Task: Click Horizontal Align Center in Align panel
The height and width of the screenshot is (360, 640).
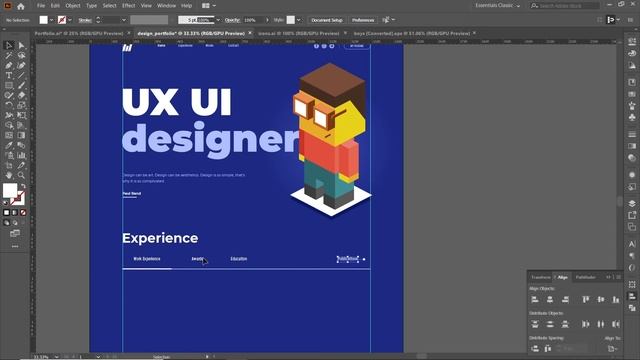Action: pos(550,300)
